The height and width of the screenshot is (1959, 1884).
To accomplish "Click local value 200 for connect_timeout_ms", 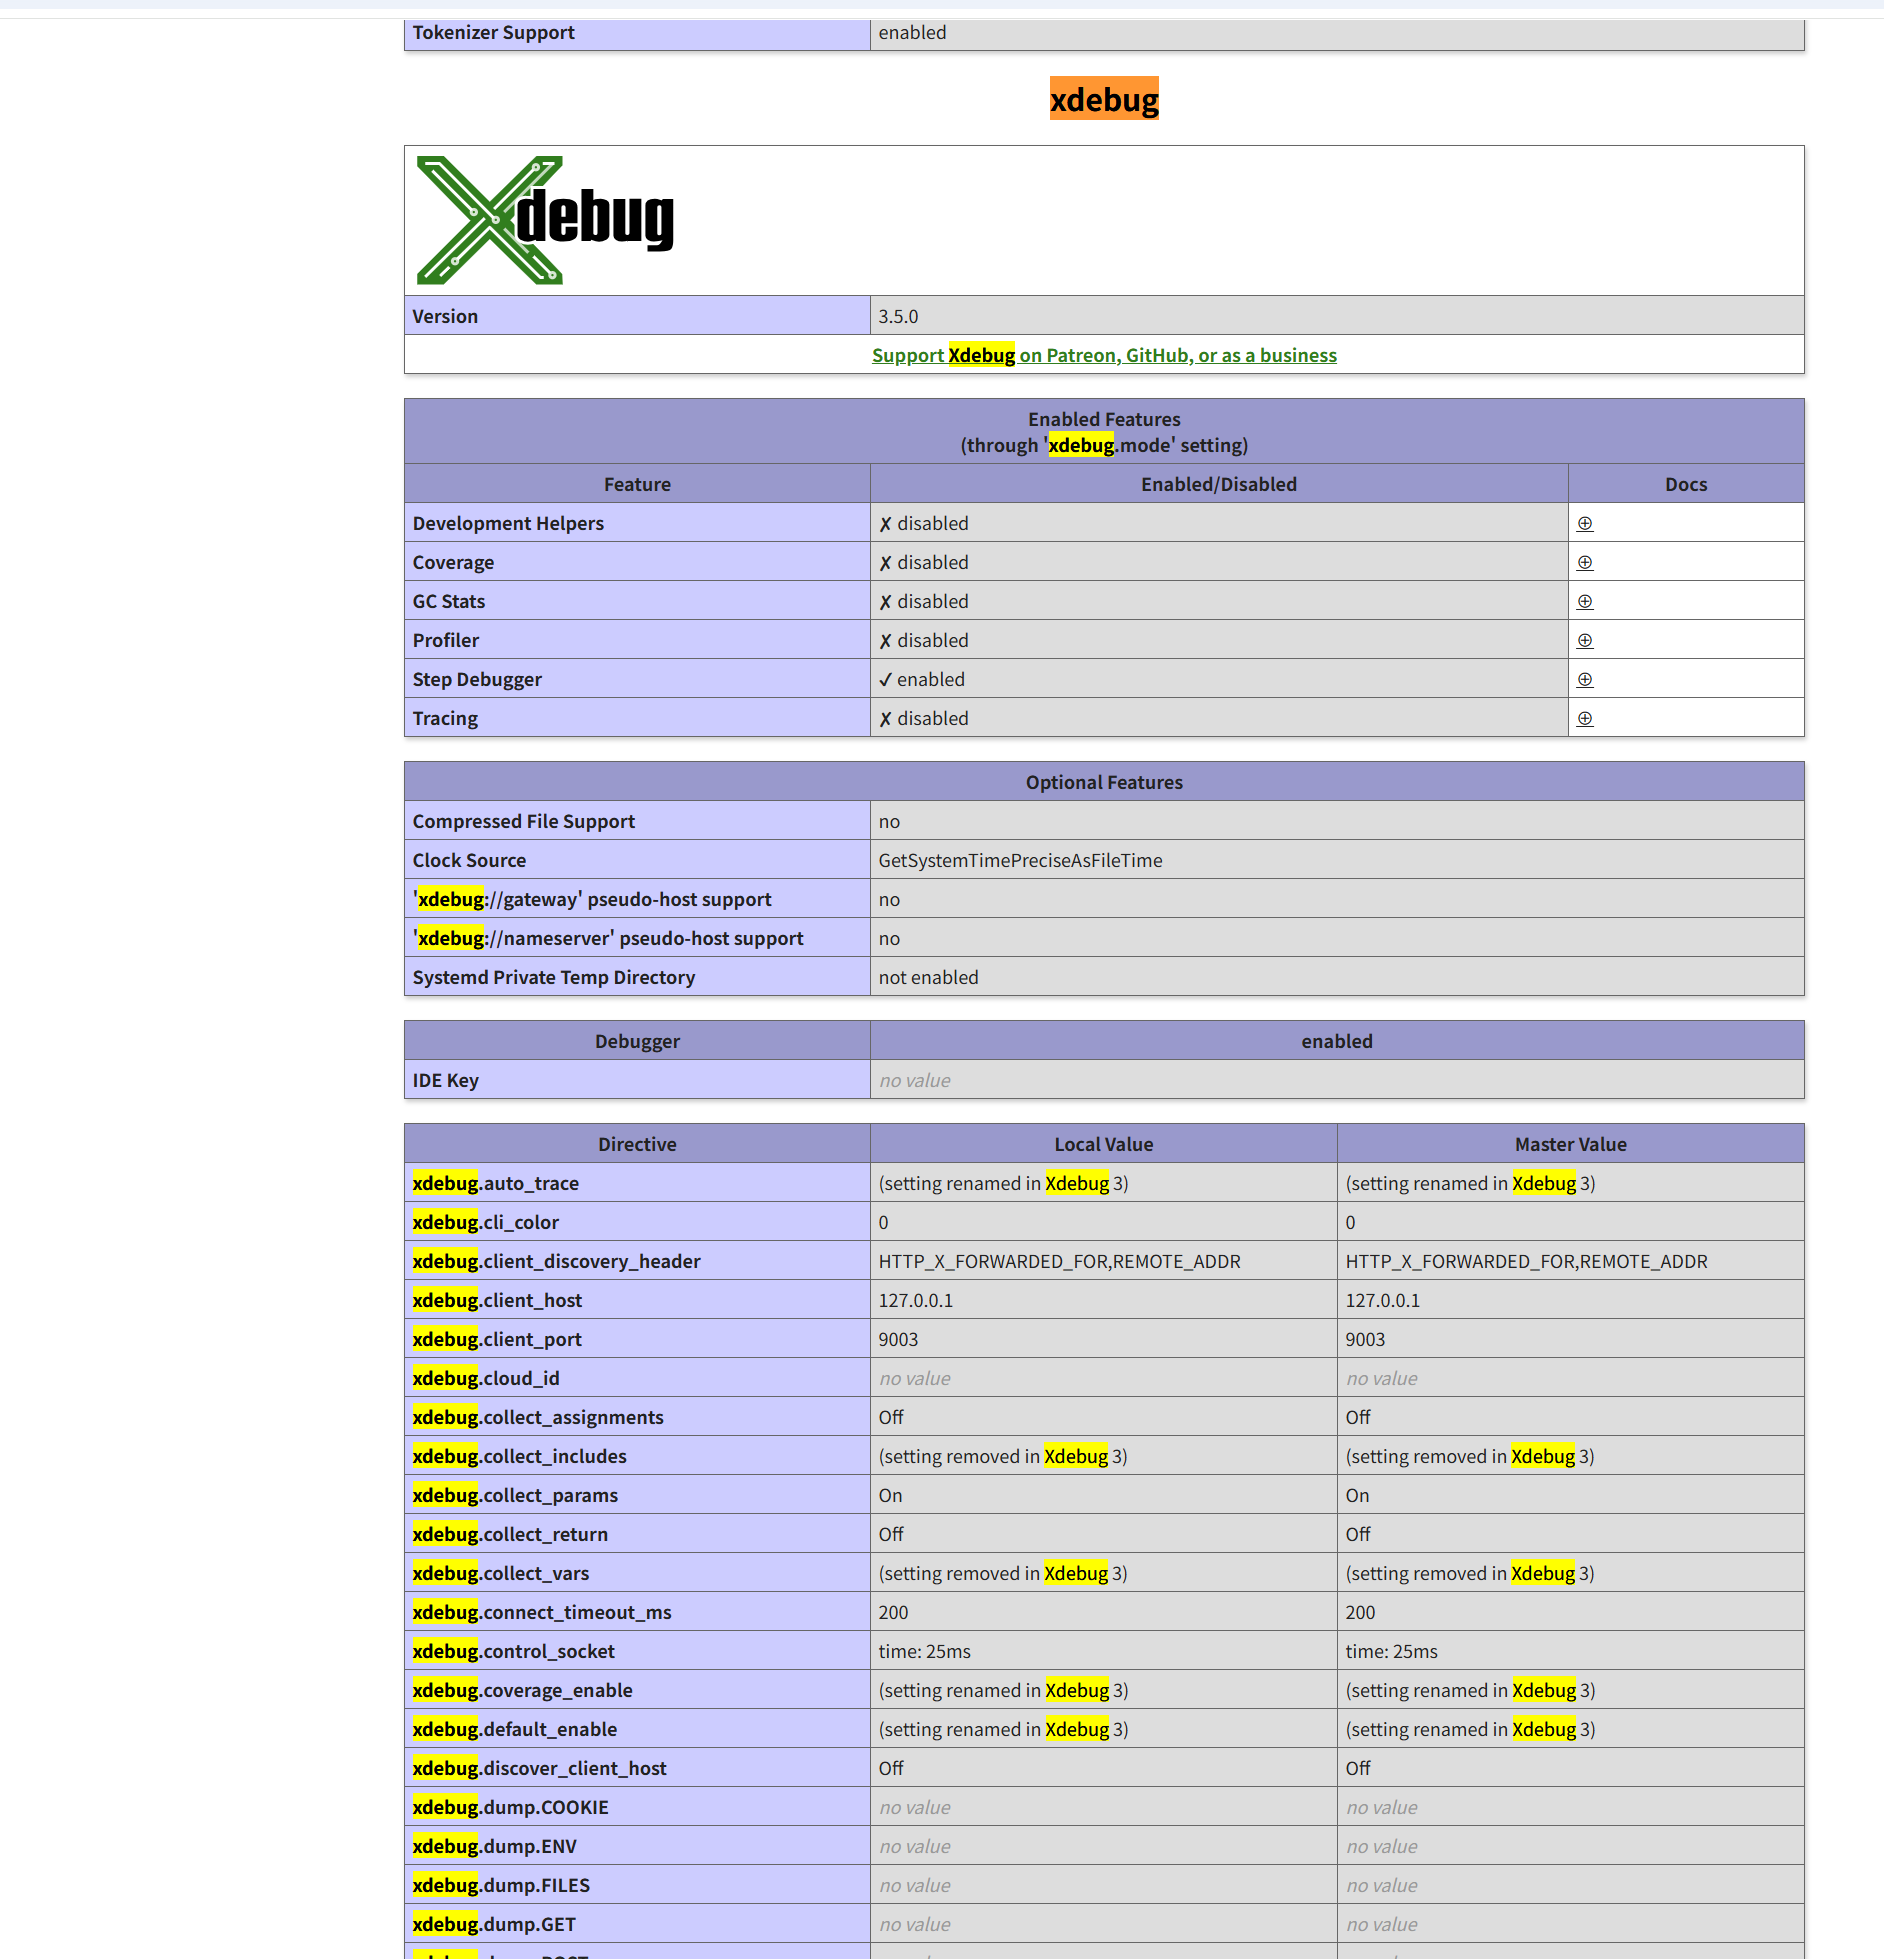I will click(x=893, y=1612).
